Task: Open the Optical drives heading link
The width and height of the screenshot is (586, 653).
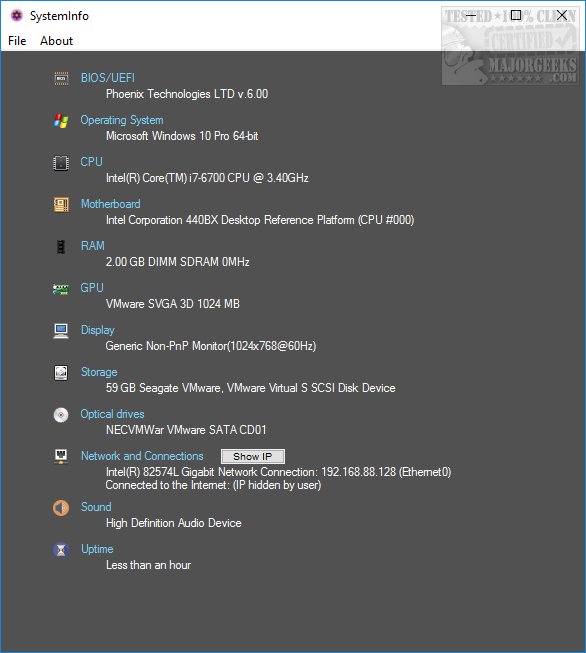Action: 112,414
